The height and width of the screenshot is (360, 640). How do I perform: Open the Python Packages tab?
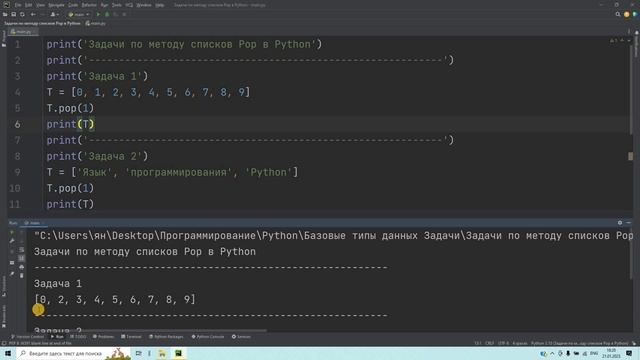click(166, 337)
